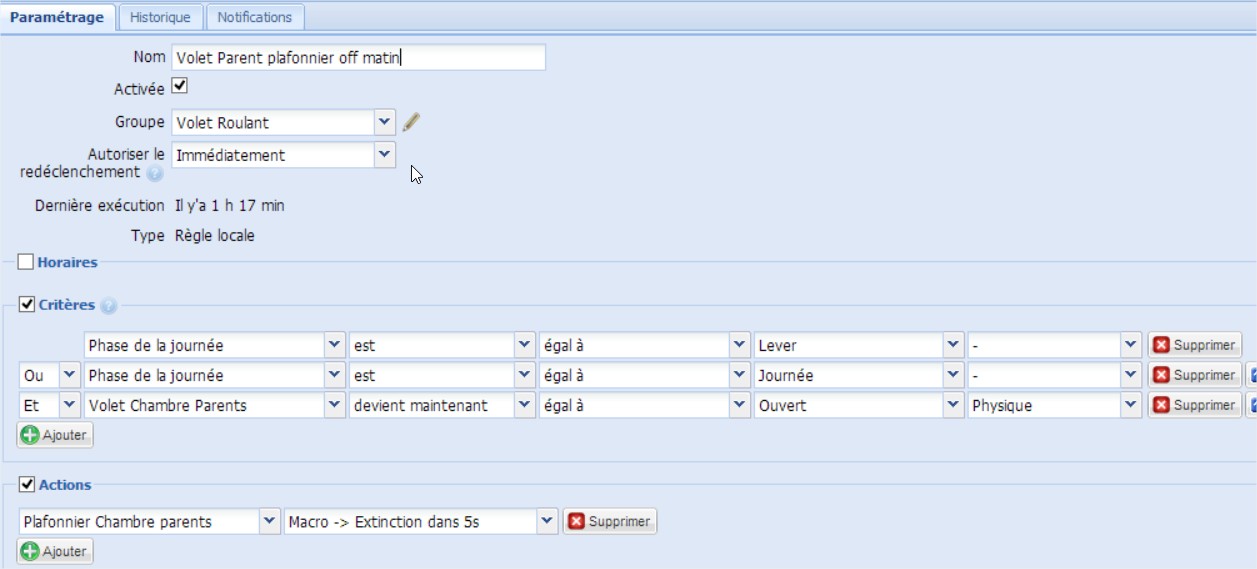Click into the Nom text field
This screenshot has height=569, width=1257.
click(x=358, y=58)
